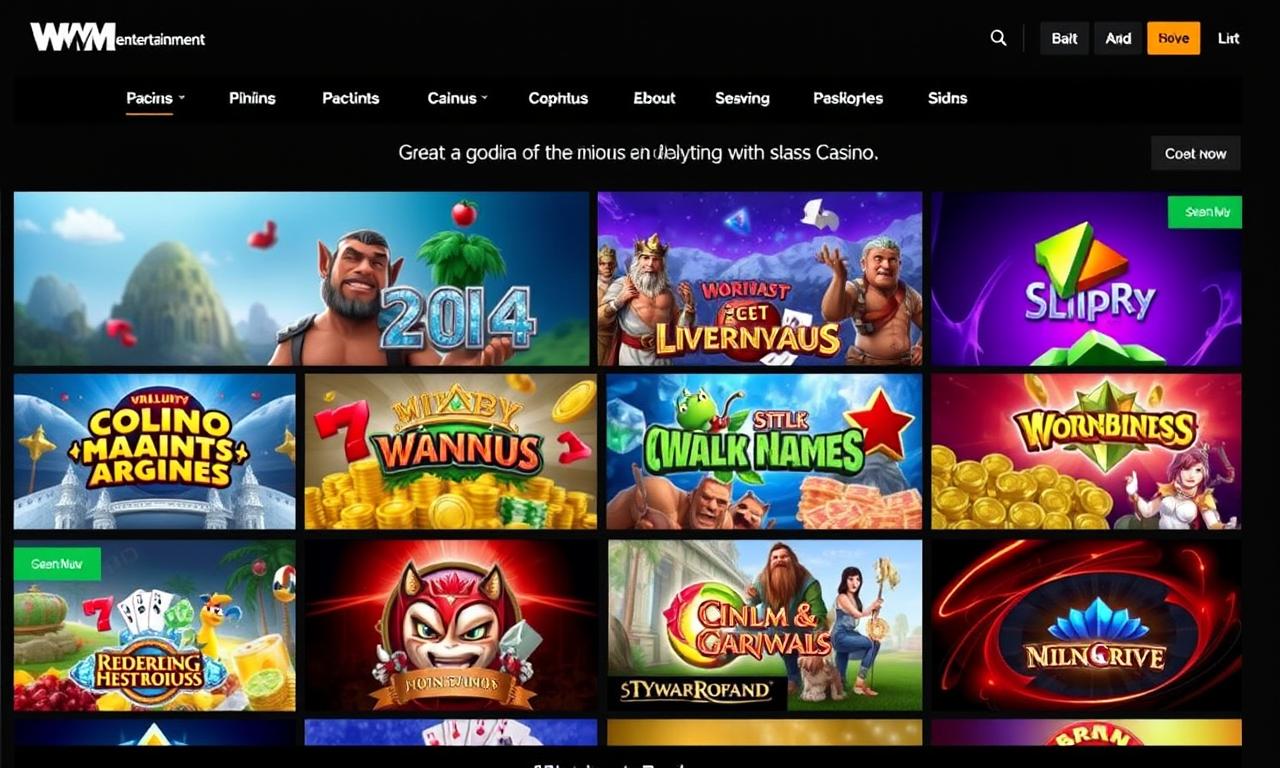Click the search magnifier icon

pos(998,38)
